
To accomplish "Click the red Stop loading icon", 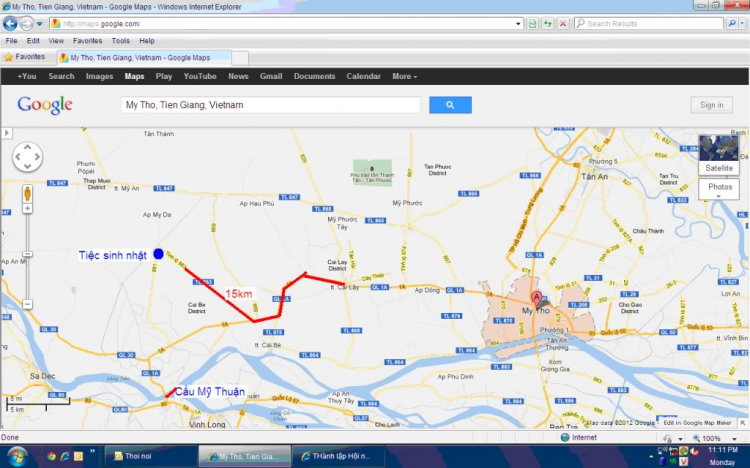I will tap(563, 23).
